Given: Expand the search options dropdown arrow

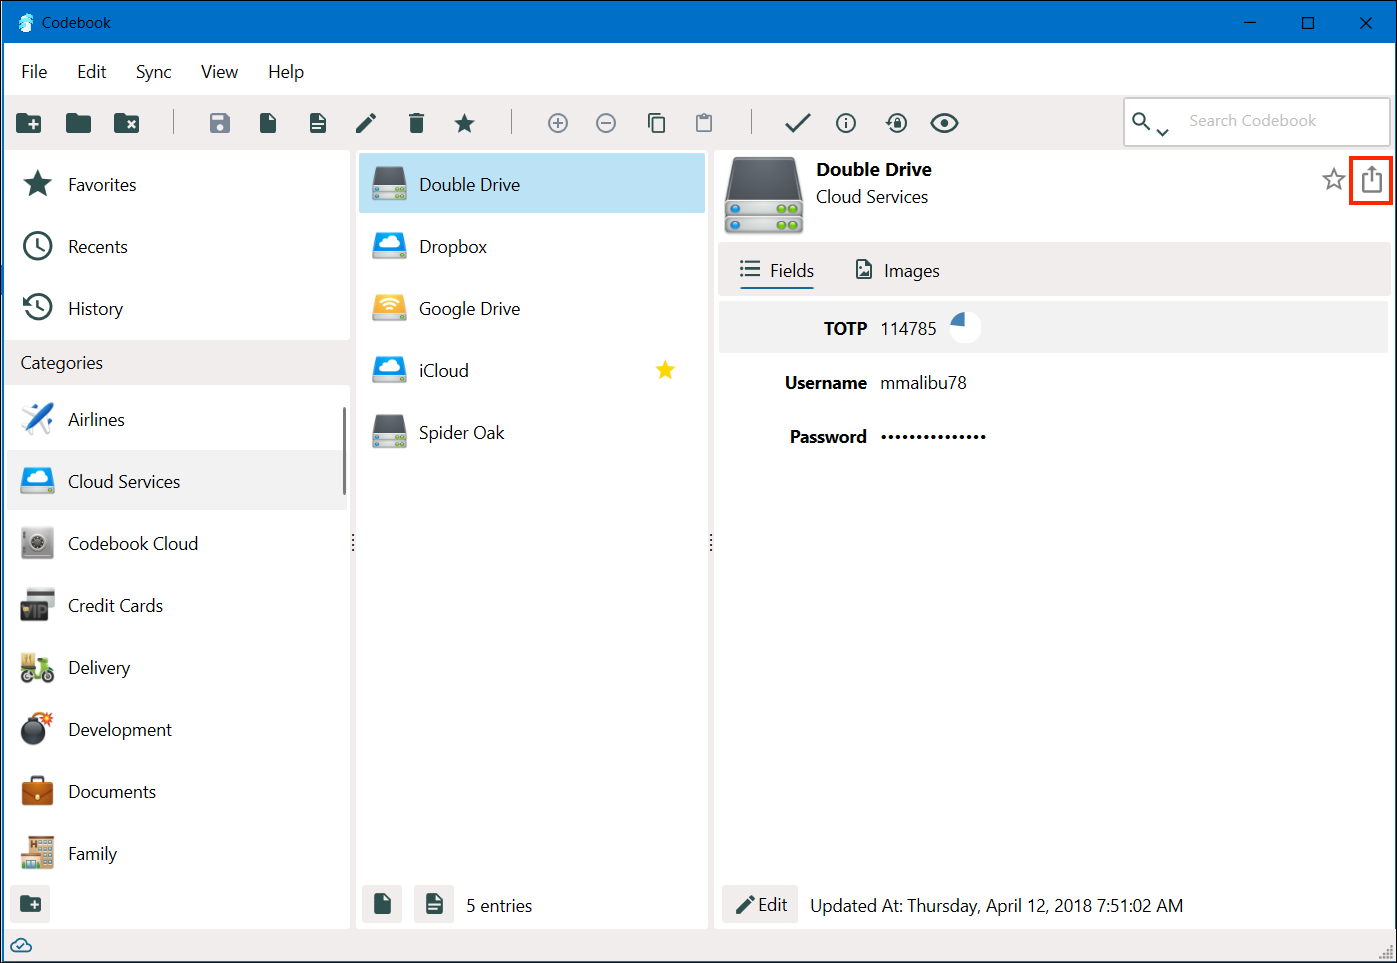Looking at the screenshot, I should pos(1162,132).
